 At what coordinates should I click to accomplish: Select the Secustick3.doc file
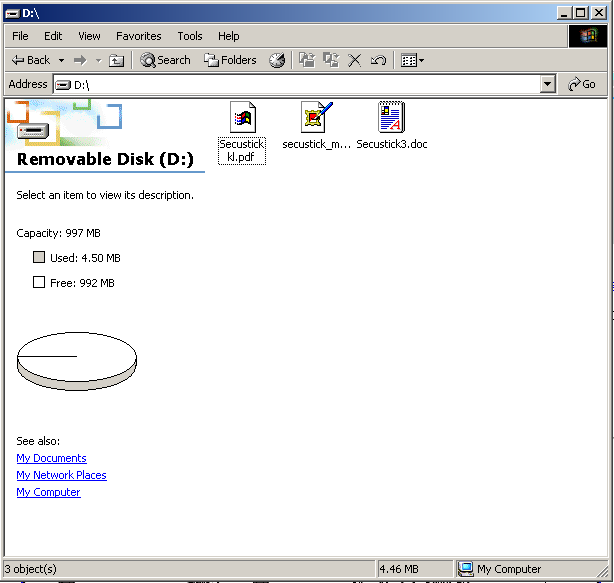(391, 118)
